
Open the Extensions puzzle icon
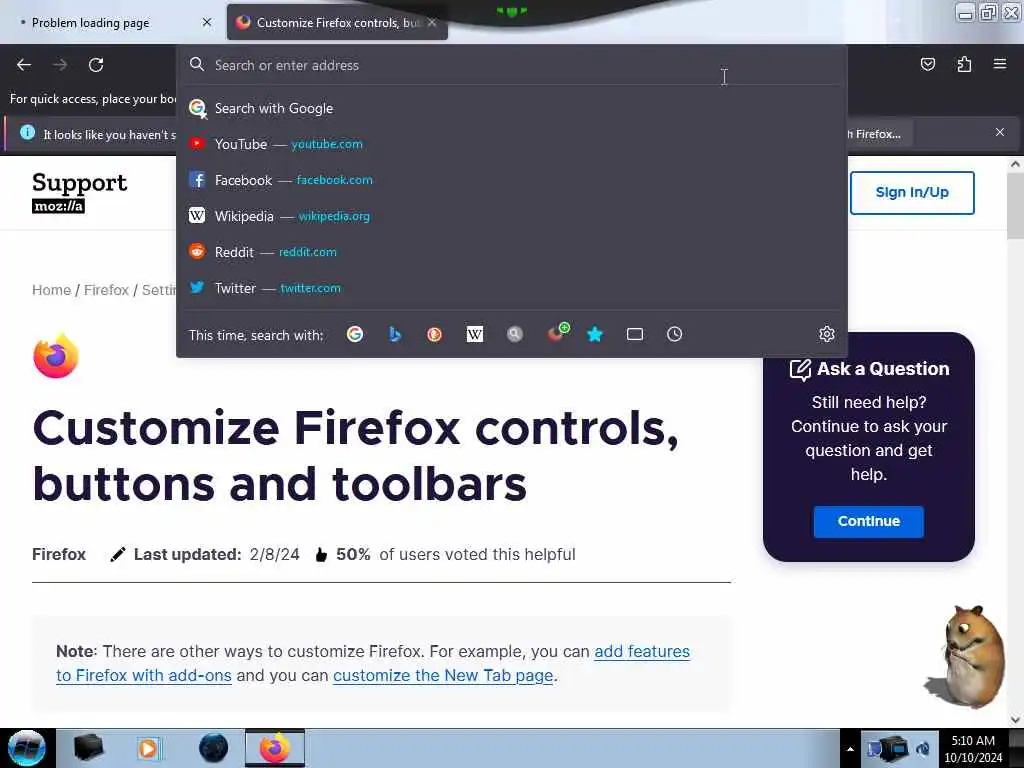tap(964, 64)
